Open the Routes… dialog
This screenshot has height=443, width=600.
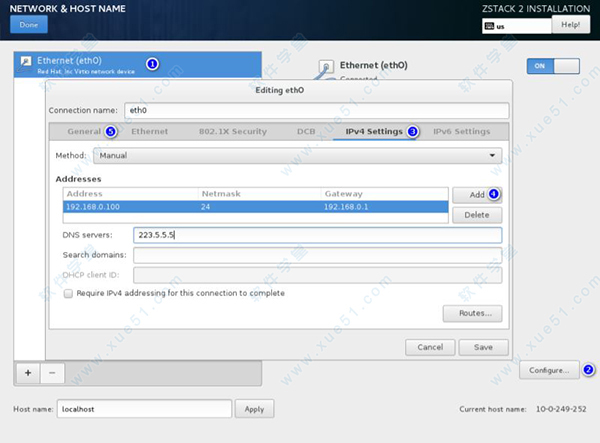pyautogui.click(x=471, y=314)
